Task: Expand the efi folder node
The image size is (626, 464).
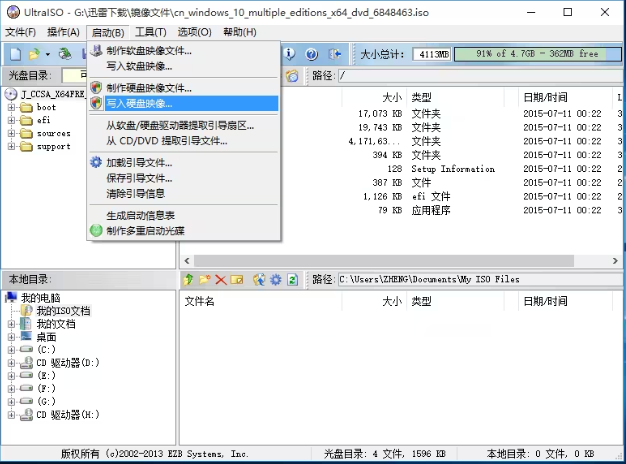Action: point(11,120)
